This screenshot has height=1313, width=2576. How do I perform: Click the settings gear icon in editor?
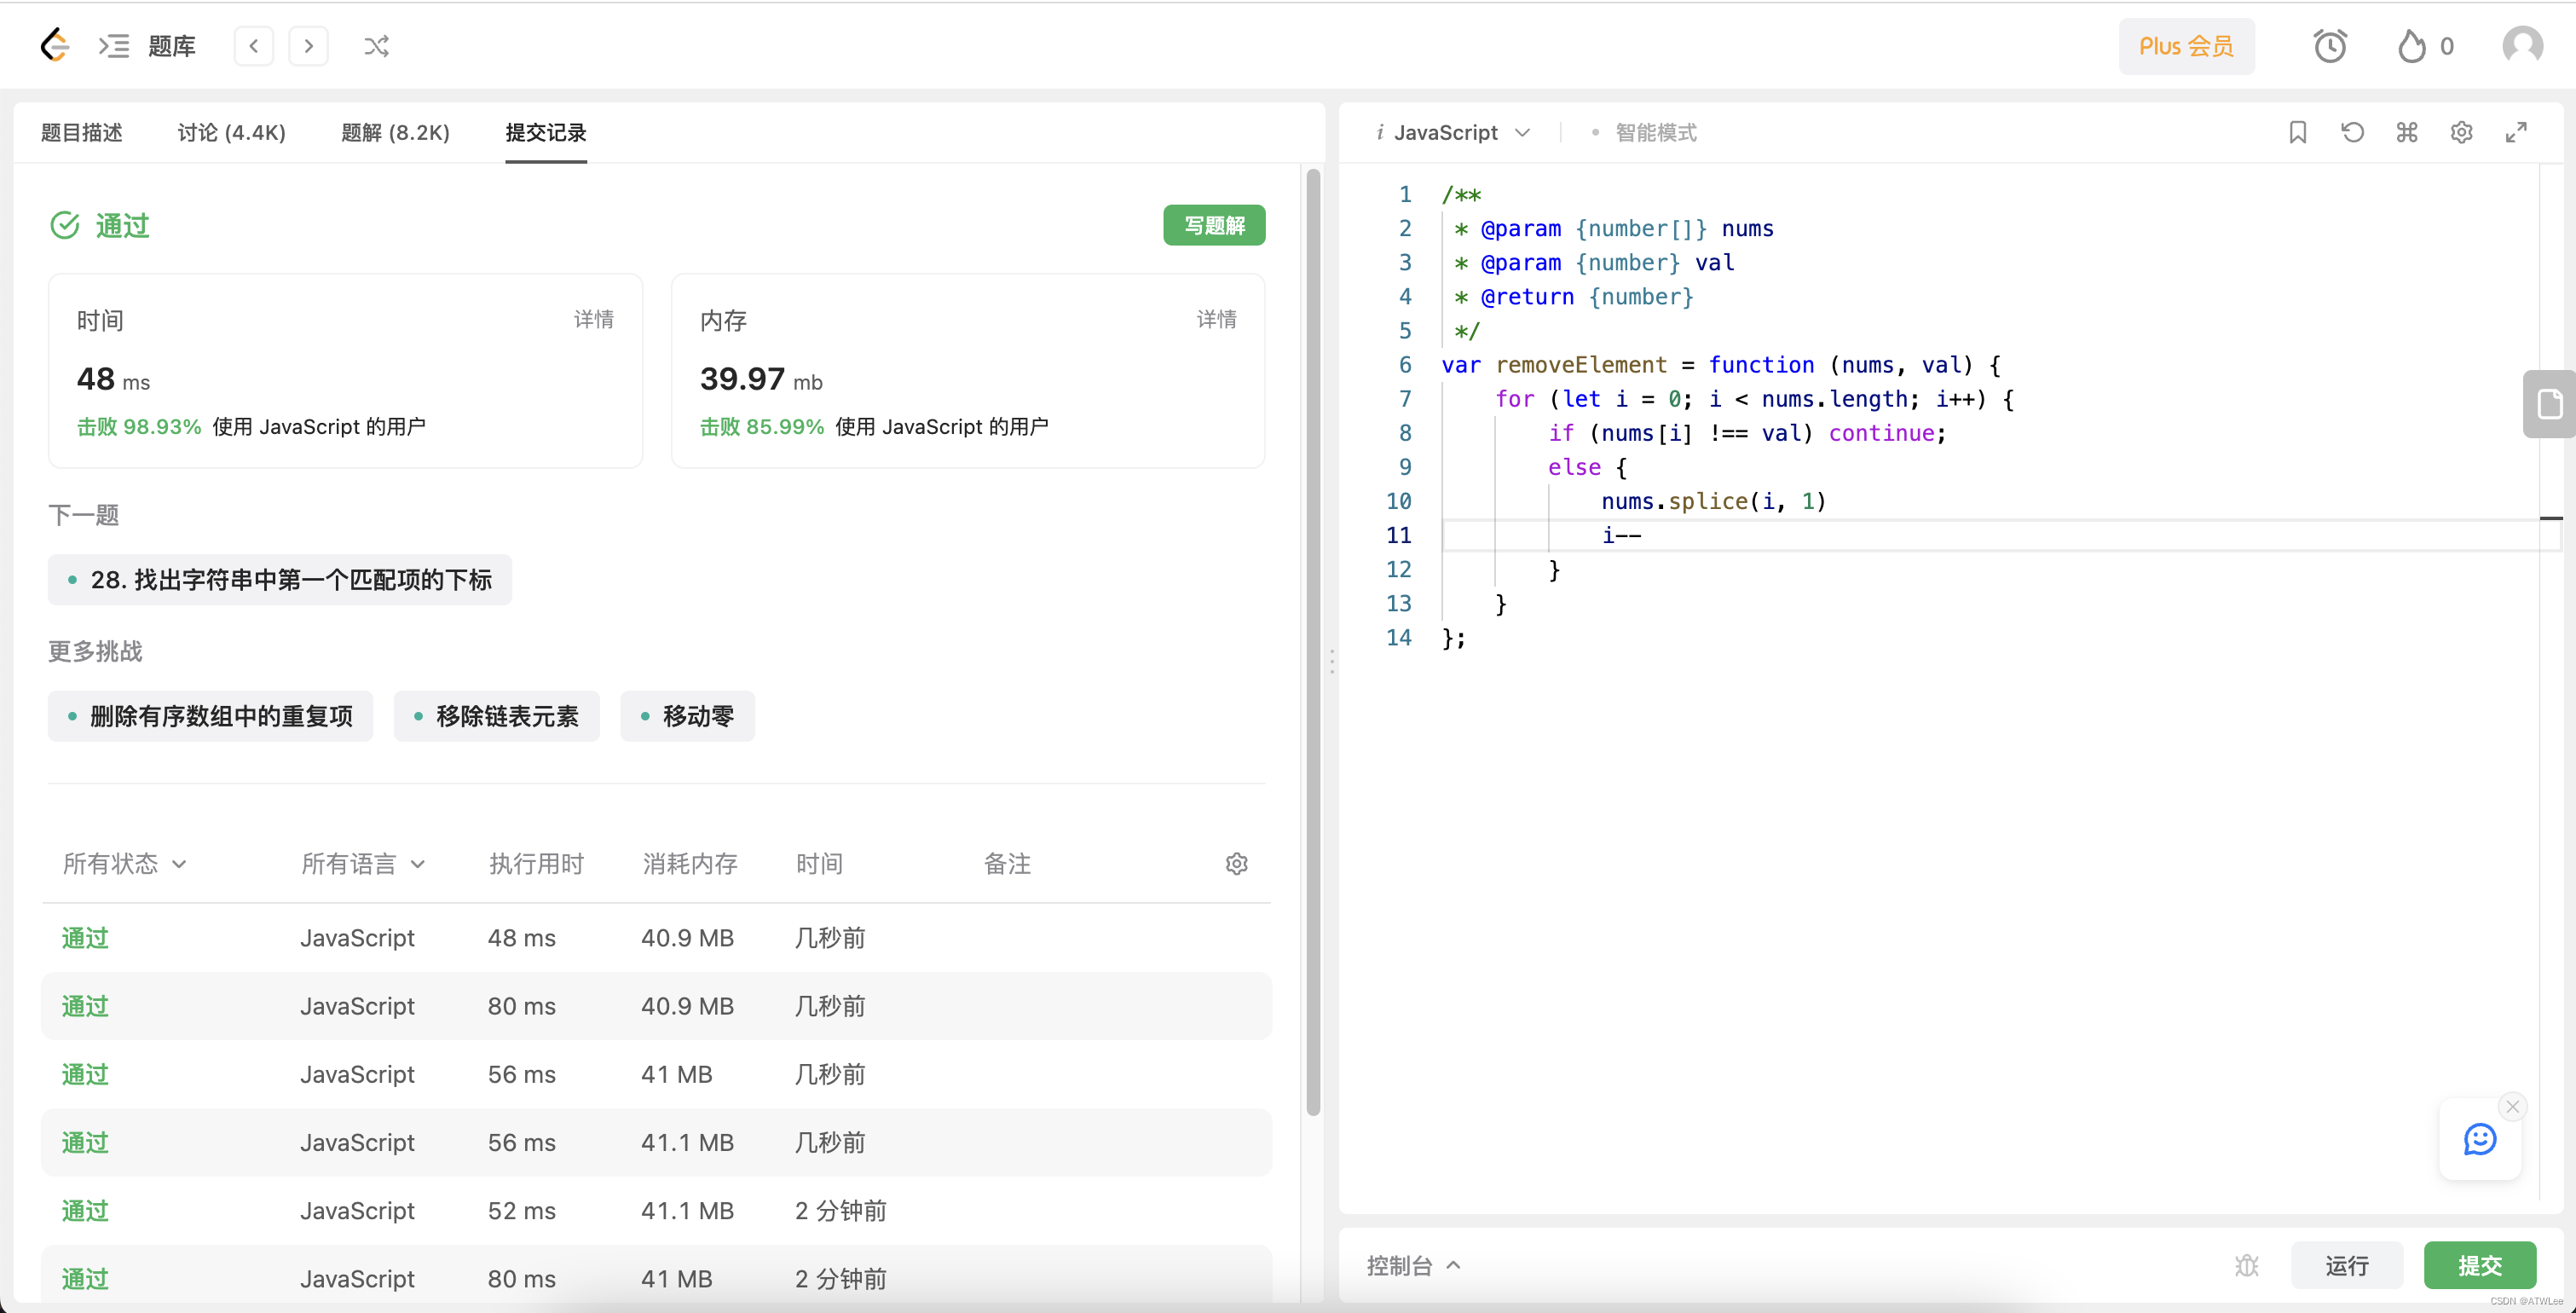(2462, 132)
